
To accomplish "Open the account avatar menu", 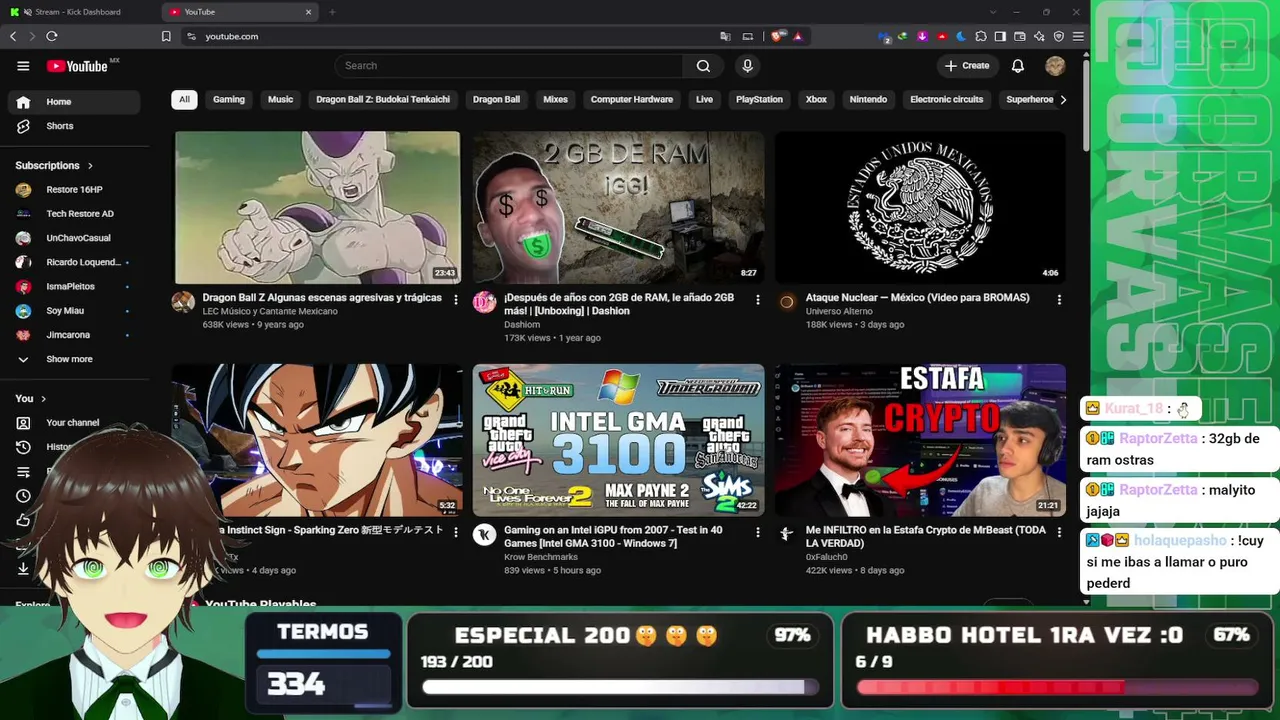I will 1055,66.
